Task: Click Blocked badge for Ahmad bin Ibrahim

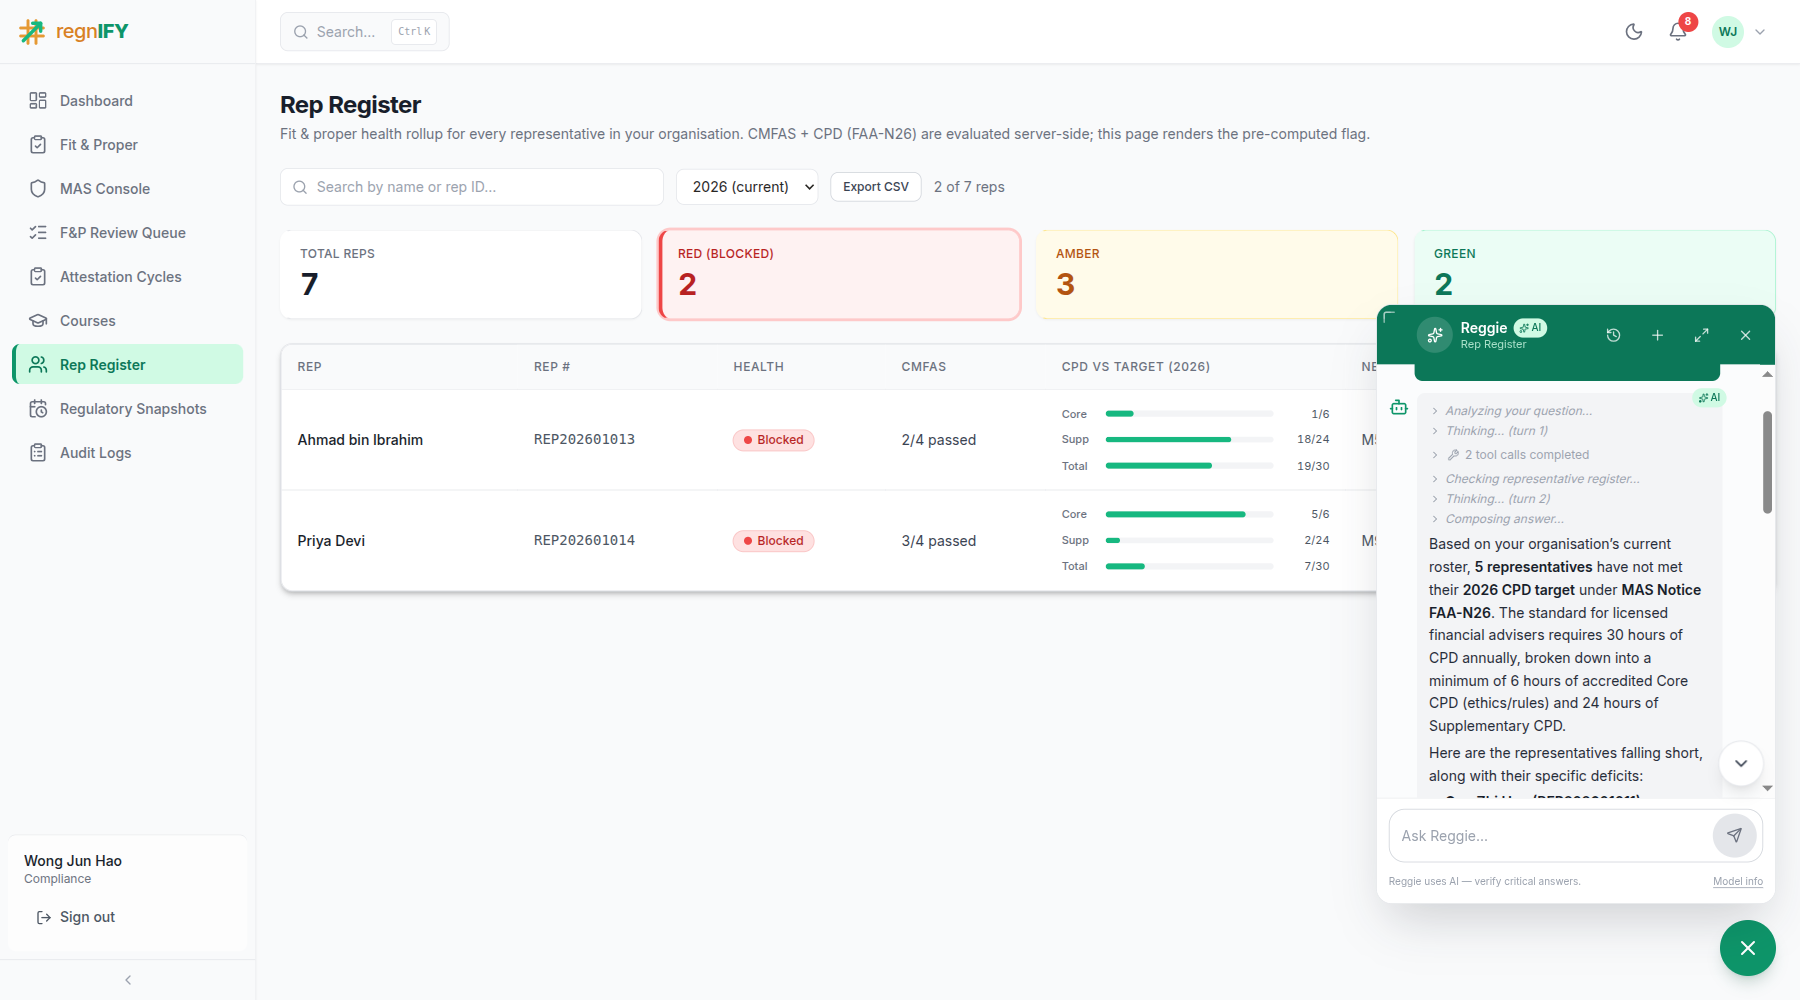Action: coord(774,440)
